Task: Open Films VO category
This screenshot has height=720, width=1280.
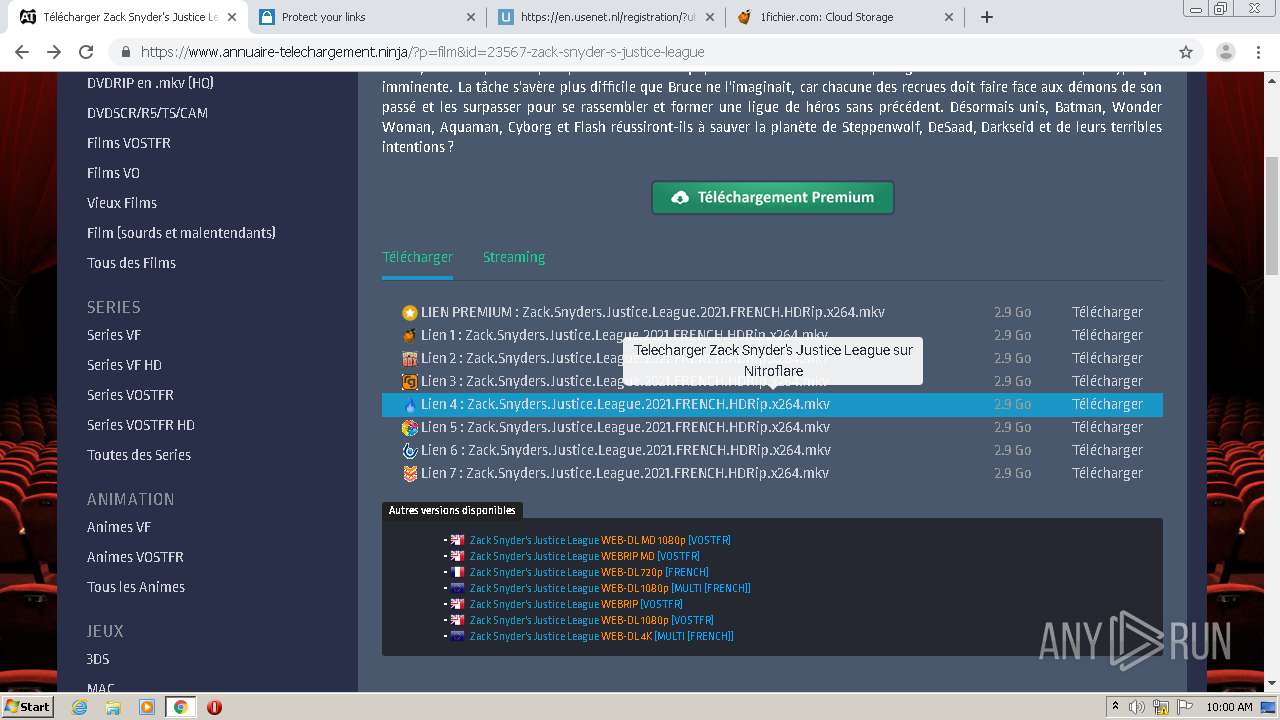Action: pos(113,173)
